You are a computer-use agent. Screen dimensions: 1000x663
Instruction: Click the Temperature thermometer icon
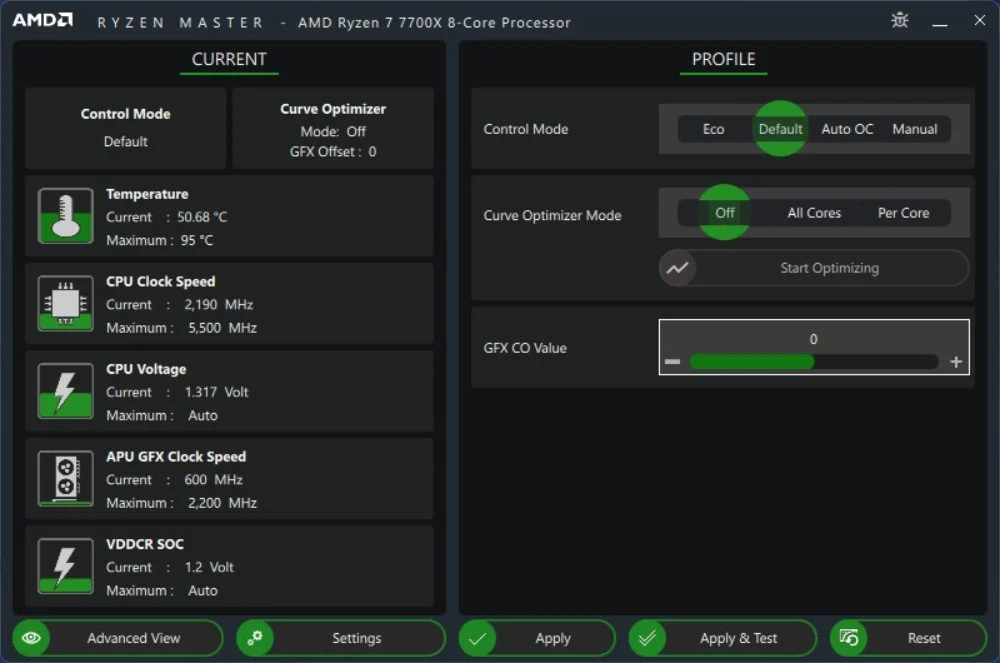[x=65, y=216]
